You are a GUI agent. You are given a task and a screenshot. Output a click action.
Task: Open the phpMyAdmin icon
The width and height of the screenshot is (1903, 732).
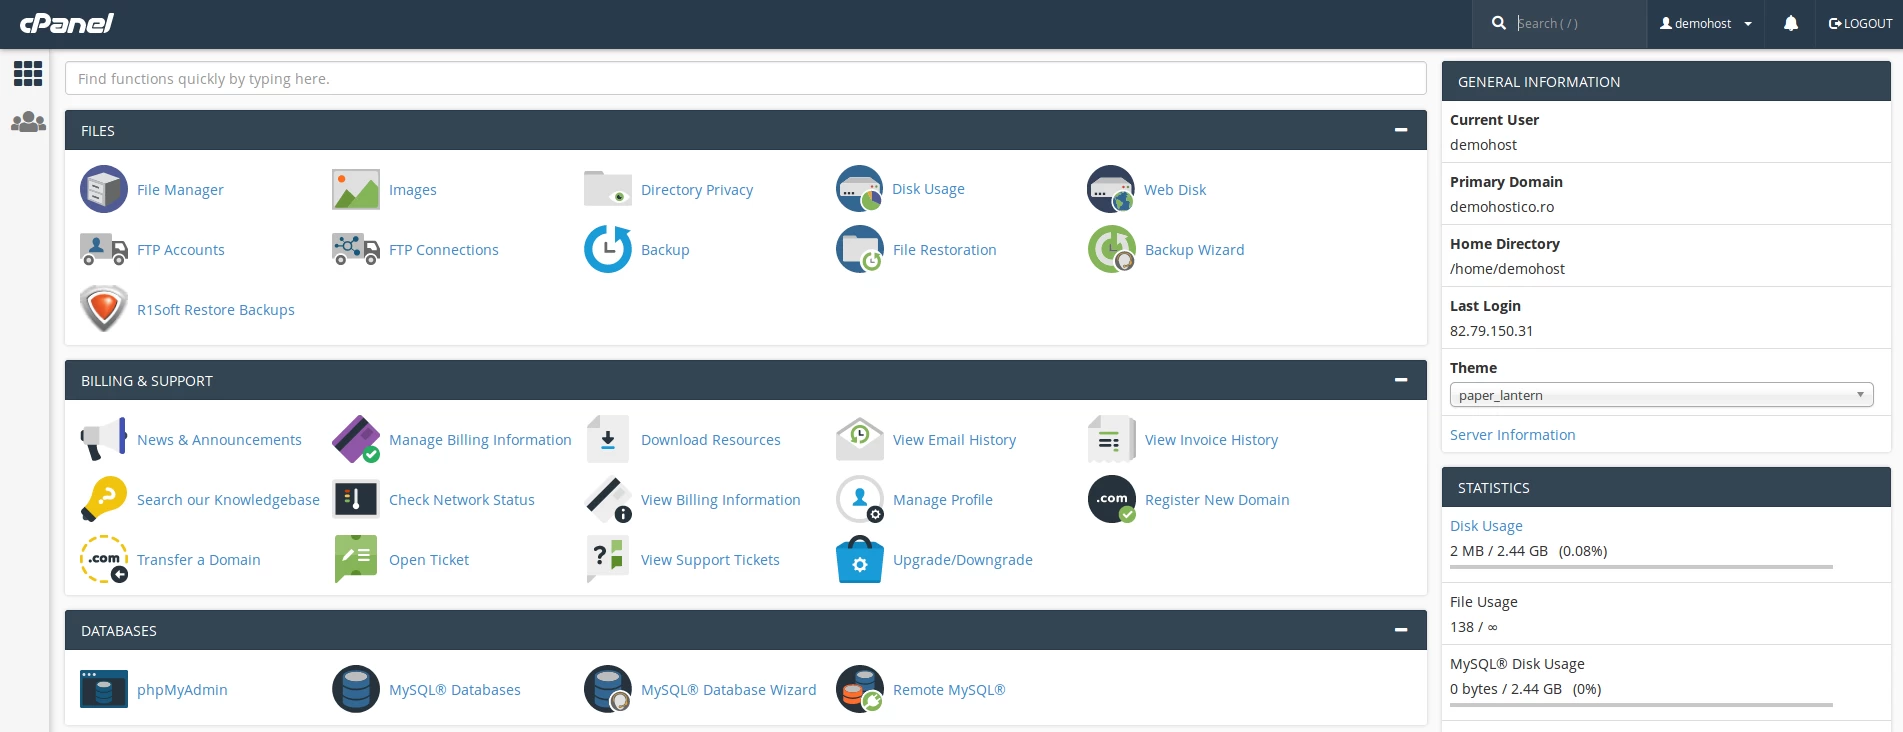pos(104,689)
